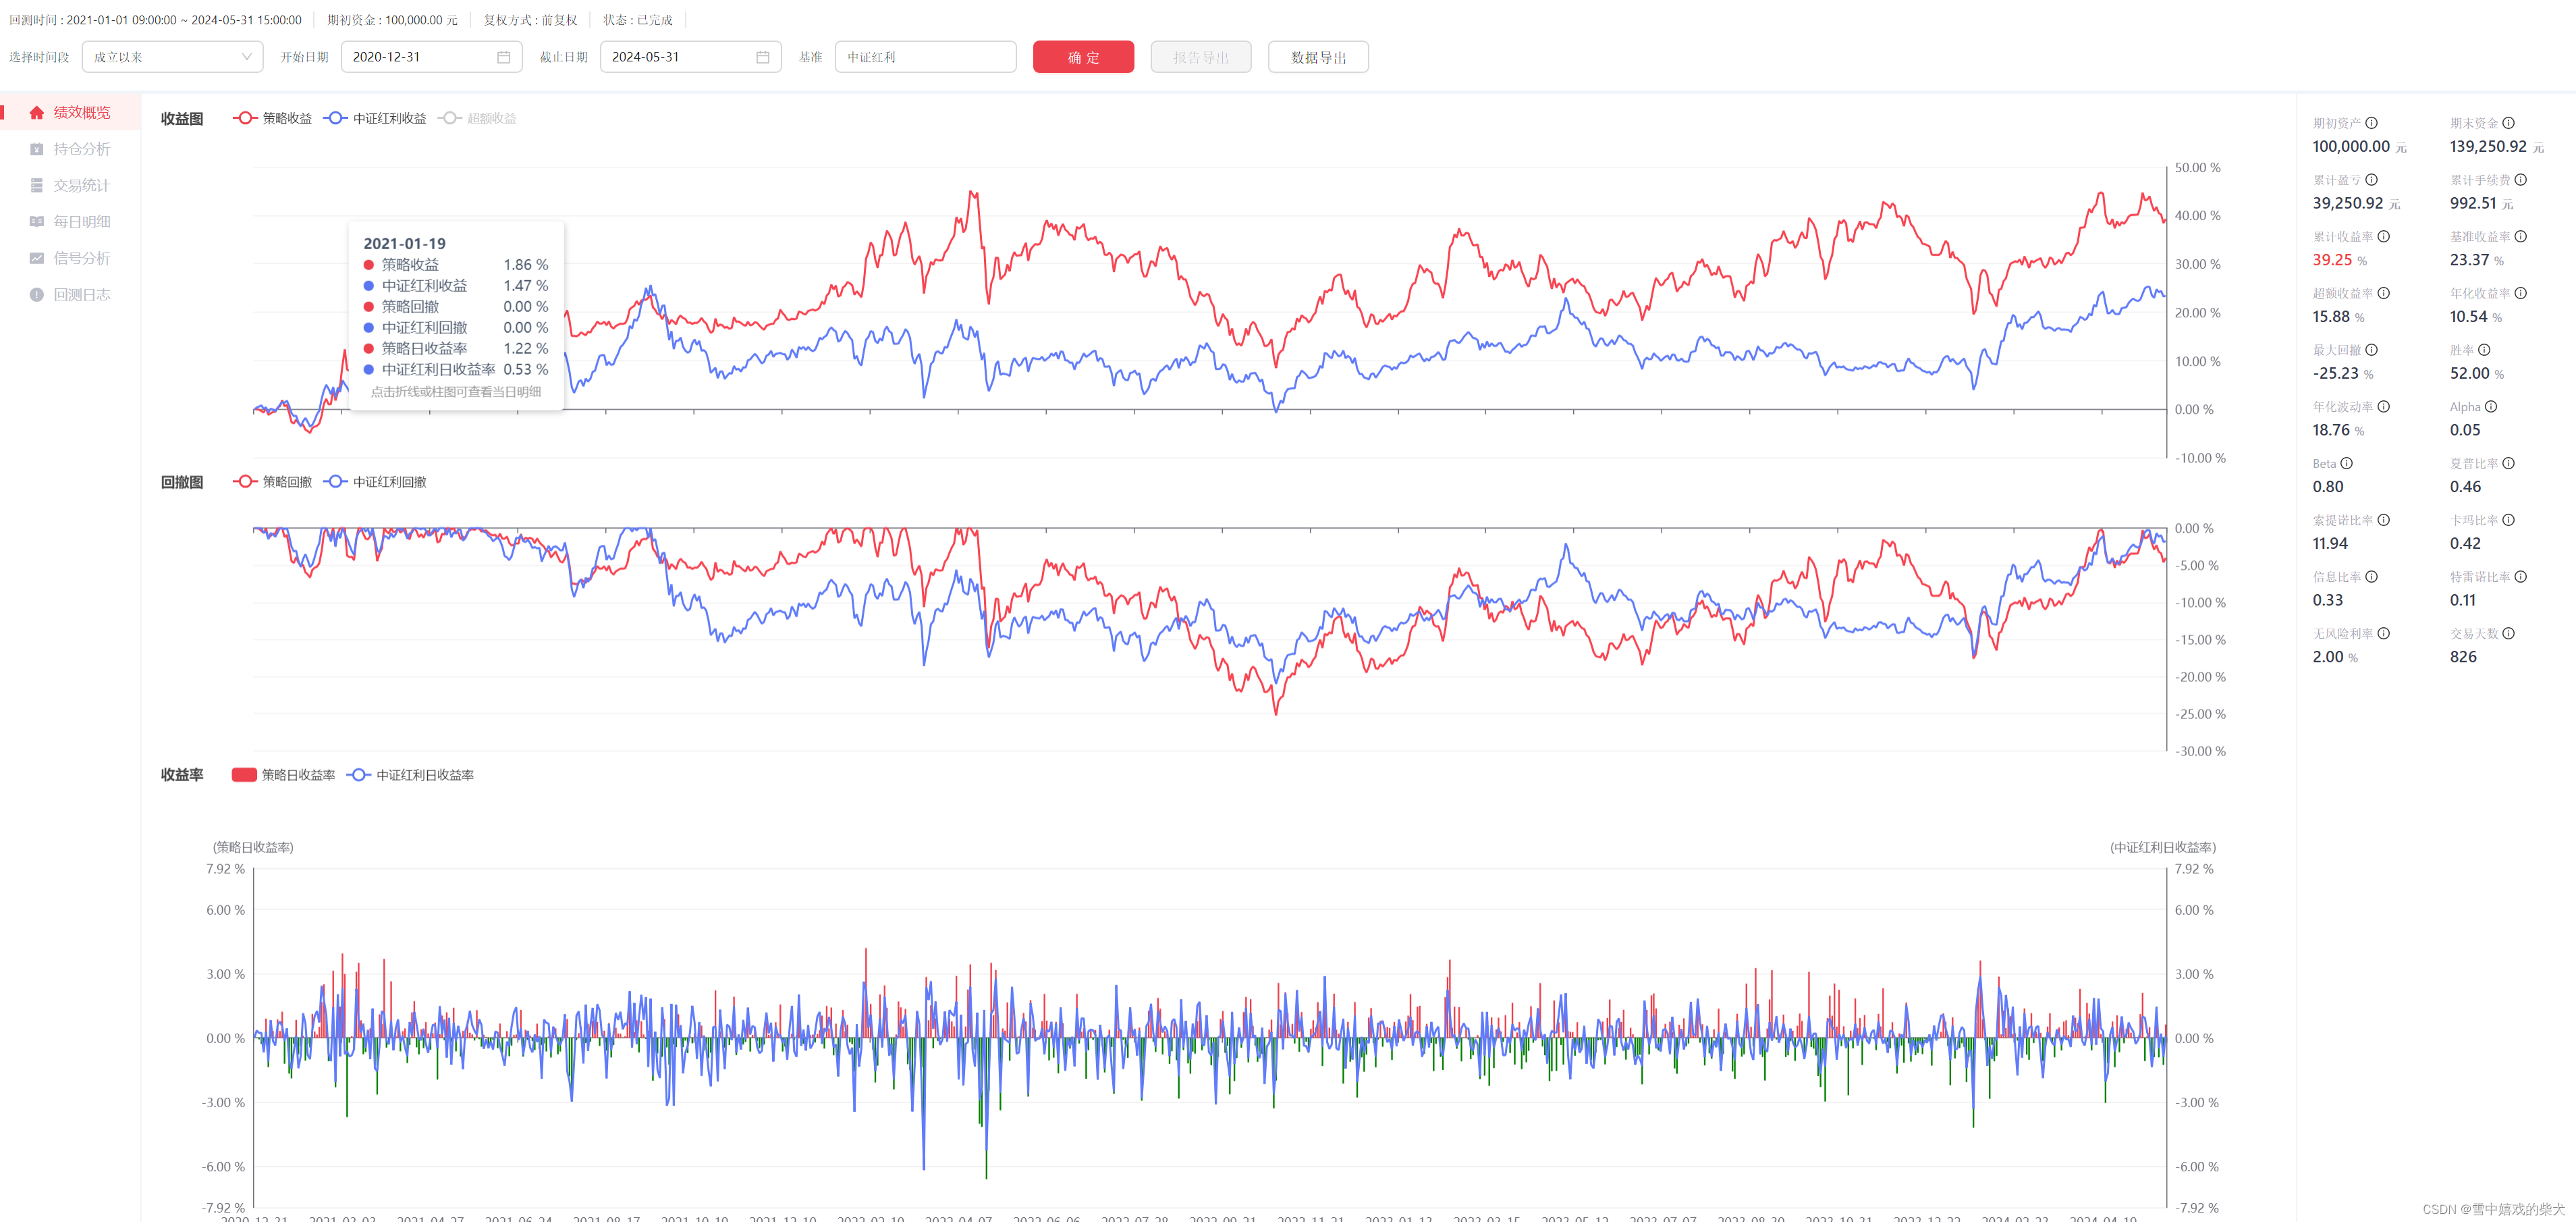Click info icon next to 夏普比率
The height and width of the screenshot is (1222, 2576).
[2509, 464]
